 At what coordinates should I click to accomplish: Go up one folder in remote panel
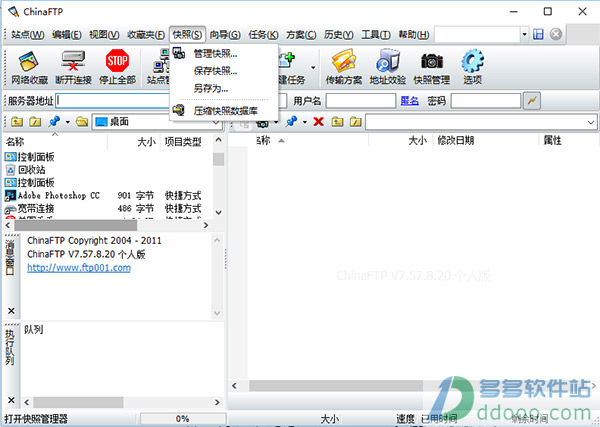[337, 122]
